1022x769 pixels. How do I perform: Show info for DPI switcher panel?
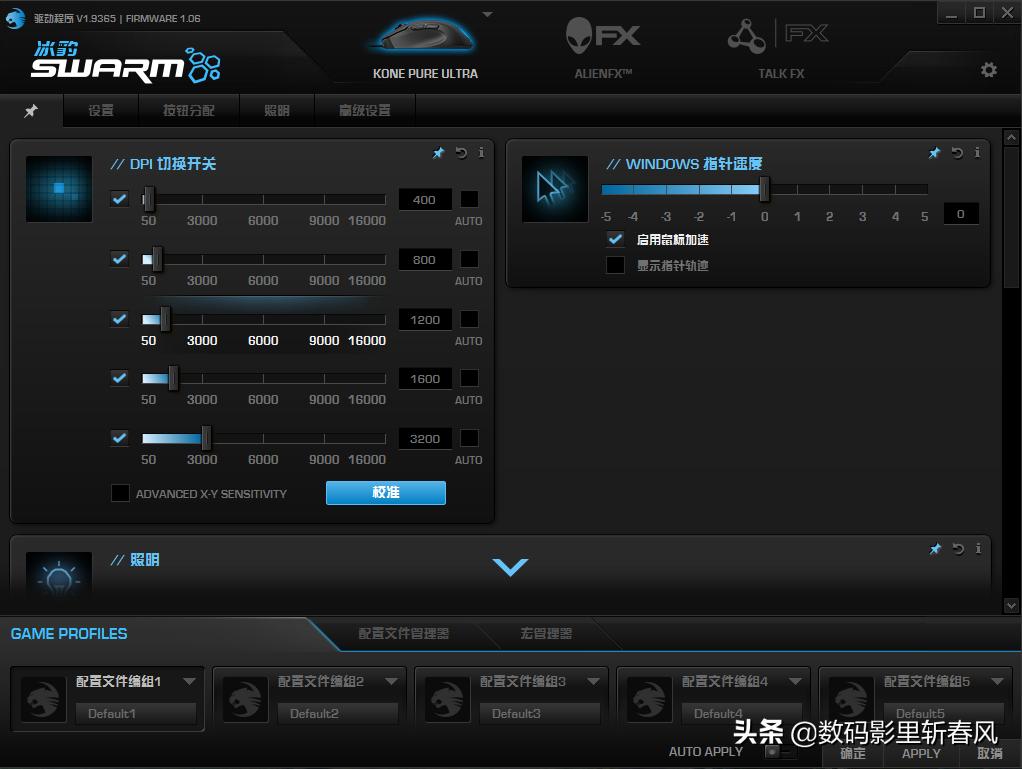481,152
